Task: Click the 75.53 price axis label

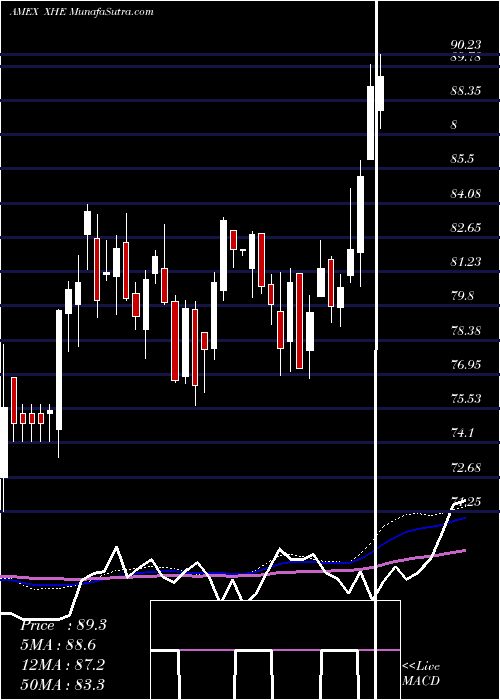Action: 466,399
